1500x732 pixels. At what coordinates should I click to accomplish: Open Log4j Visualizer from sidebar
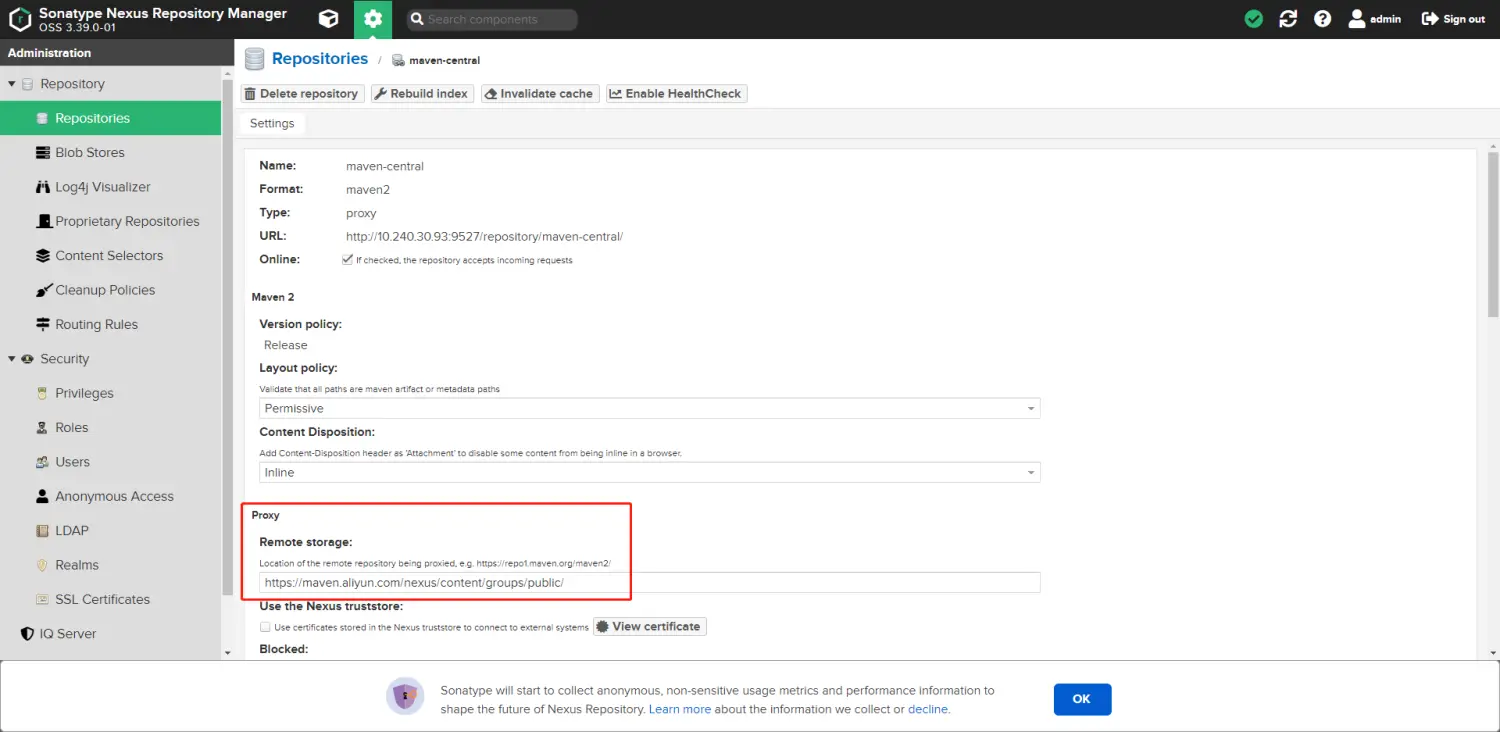pos(102,187)
